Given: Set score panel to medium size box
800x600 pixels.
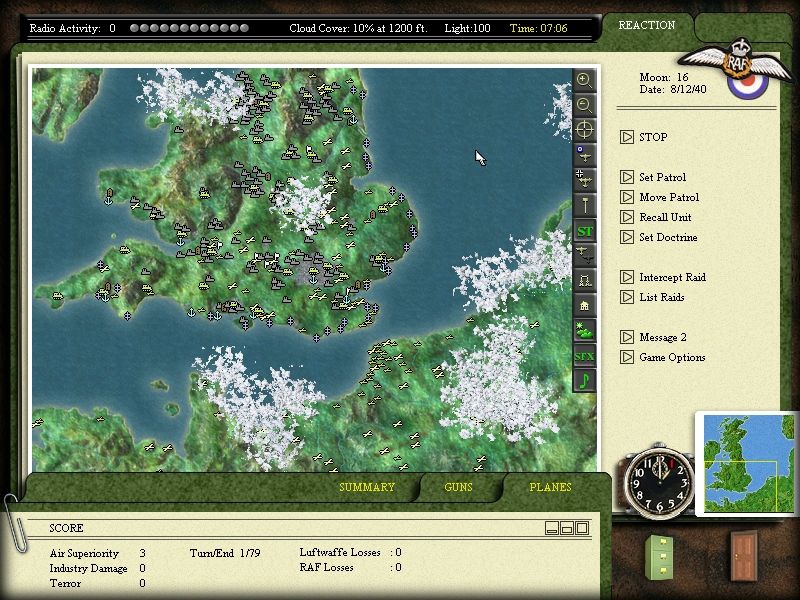Looking at the screenshot, I should 566,528.
